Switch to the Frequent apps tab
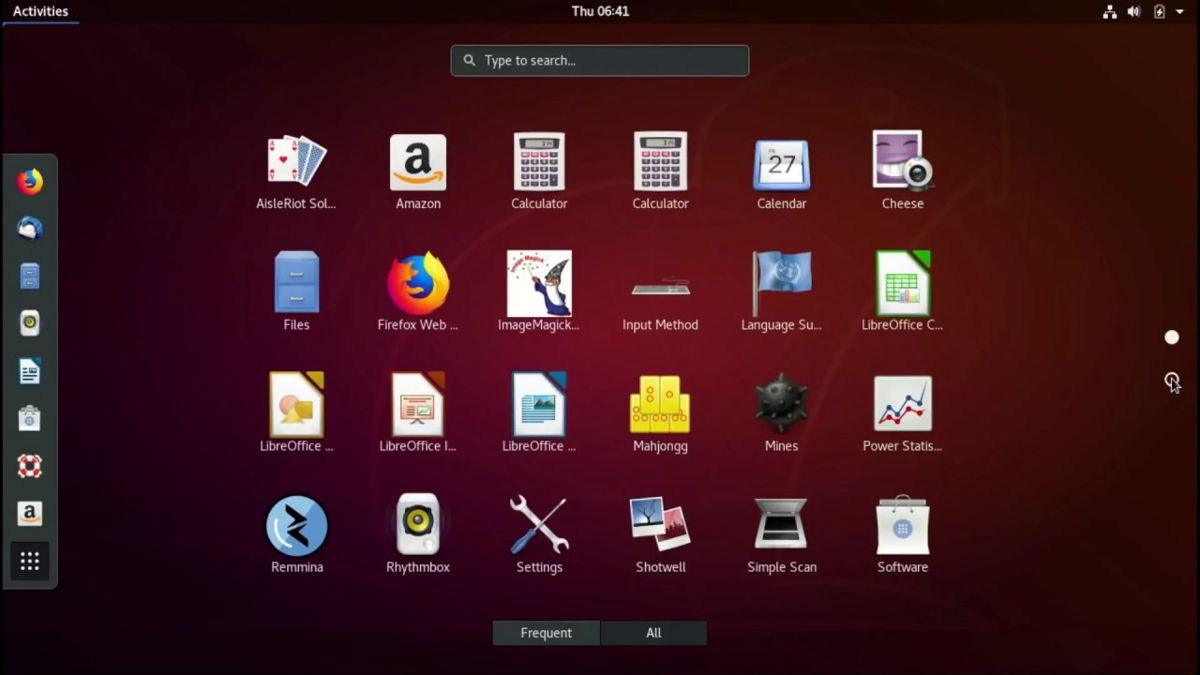This screenshot has height=675, width=1200. point(545,632)
